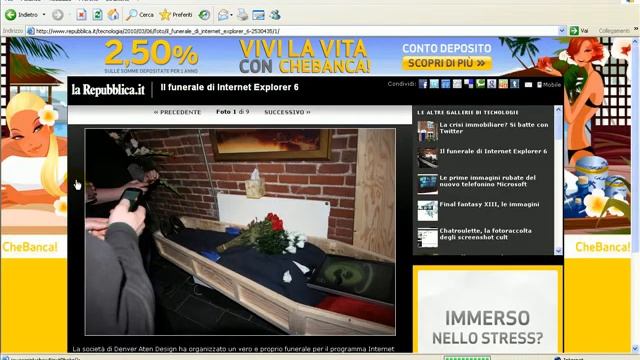Click the Vai go button
Image resolution: width=640 pixels, height=360 pixels.
[x=579, y=31]
